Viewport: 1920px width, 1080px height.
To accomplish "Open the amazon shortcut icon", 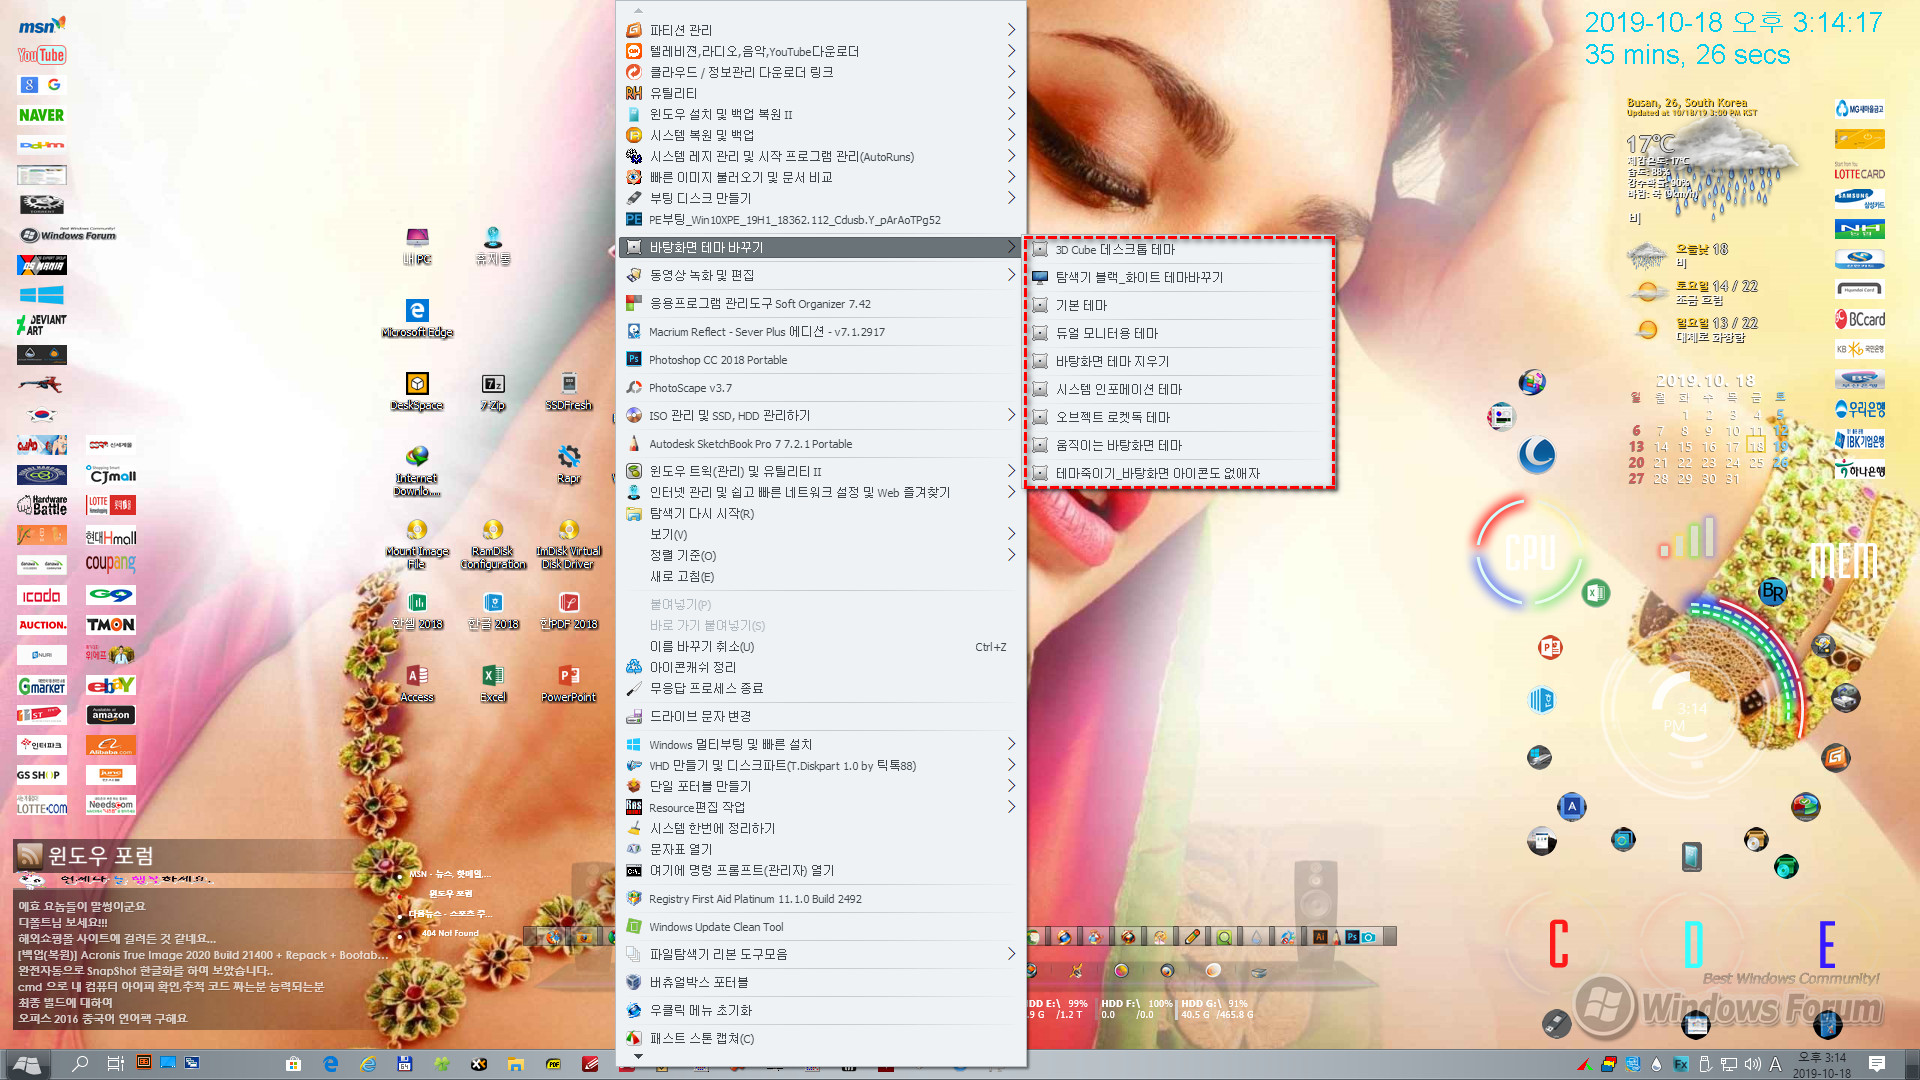I will (x=111, y=715).
